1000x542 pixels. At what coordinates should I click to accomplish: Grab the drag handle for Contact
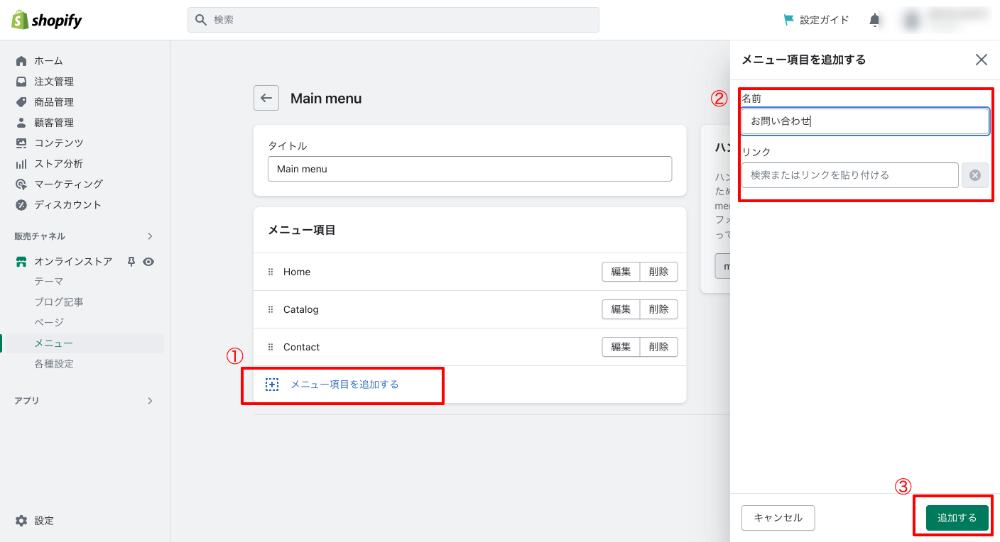pos(270,347)
